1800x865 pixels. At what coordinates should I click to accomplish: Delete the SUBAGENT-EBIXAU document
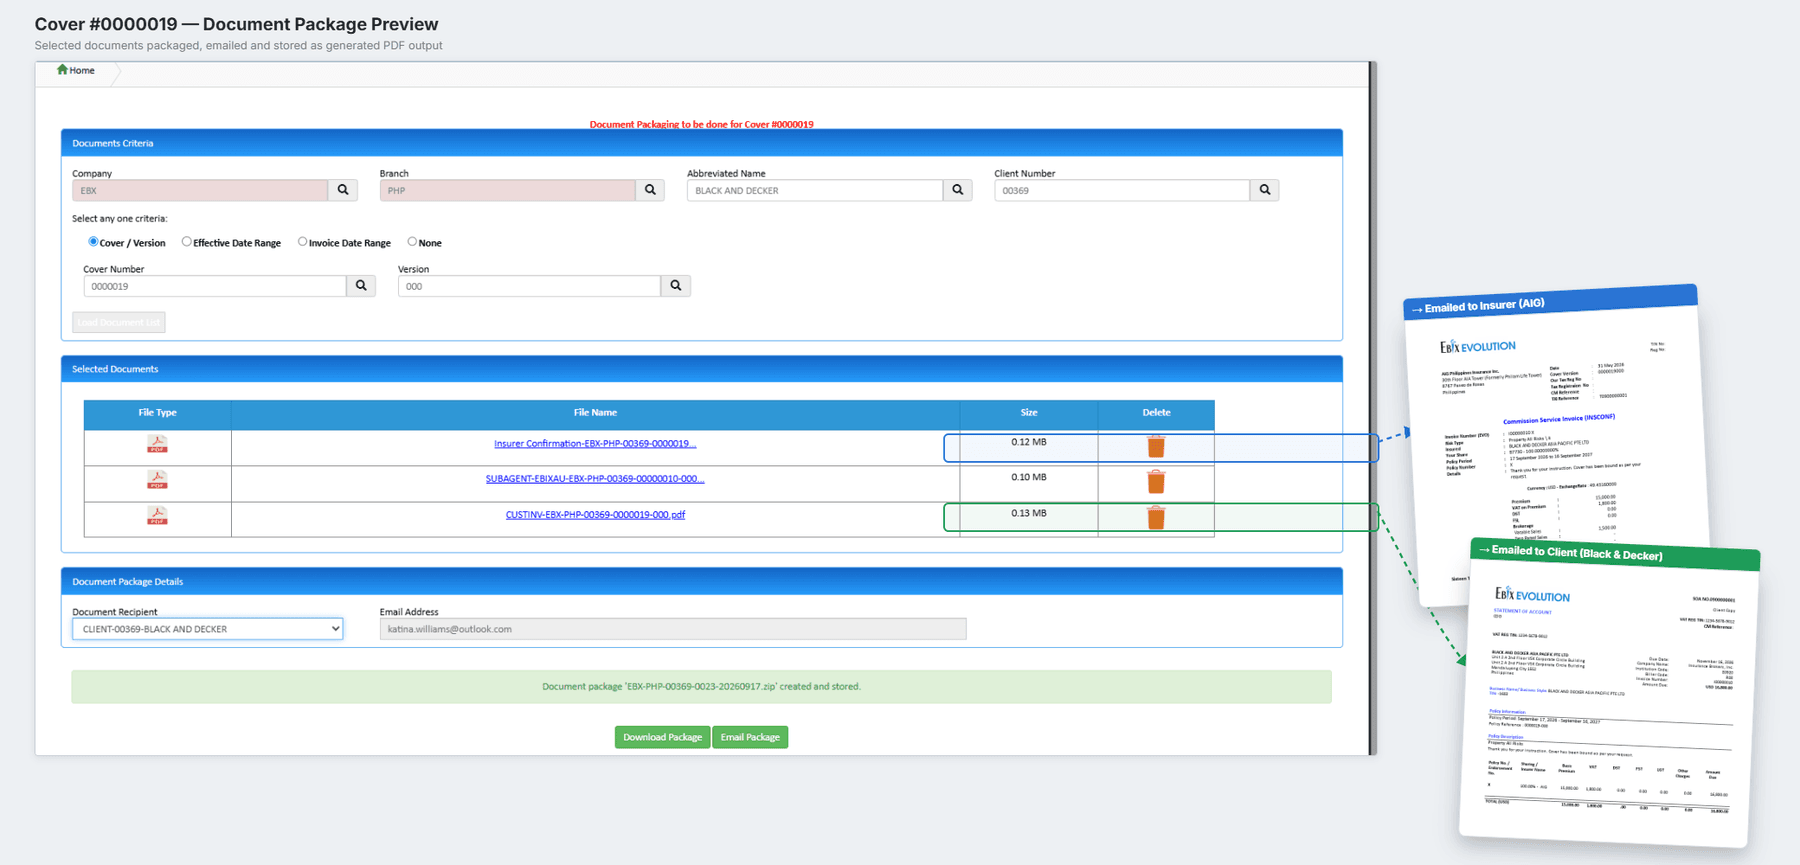pos(1156,482)
